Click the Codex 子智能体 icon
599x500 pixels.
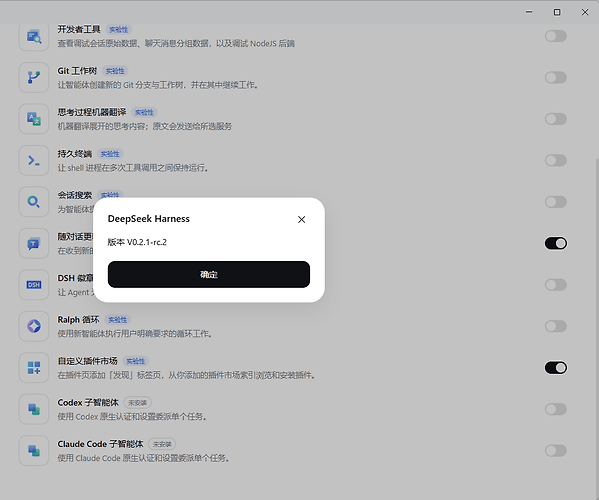click(x=34, y=409)
